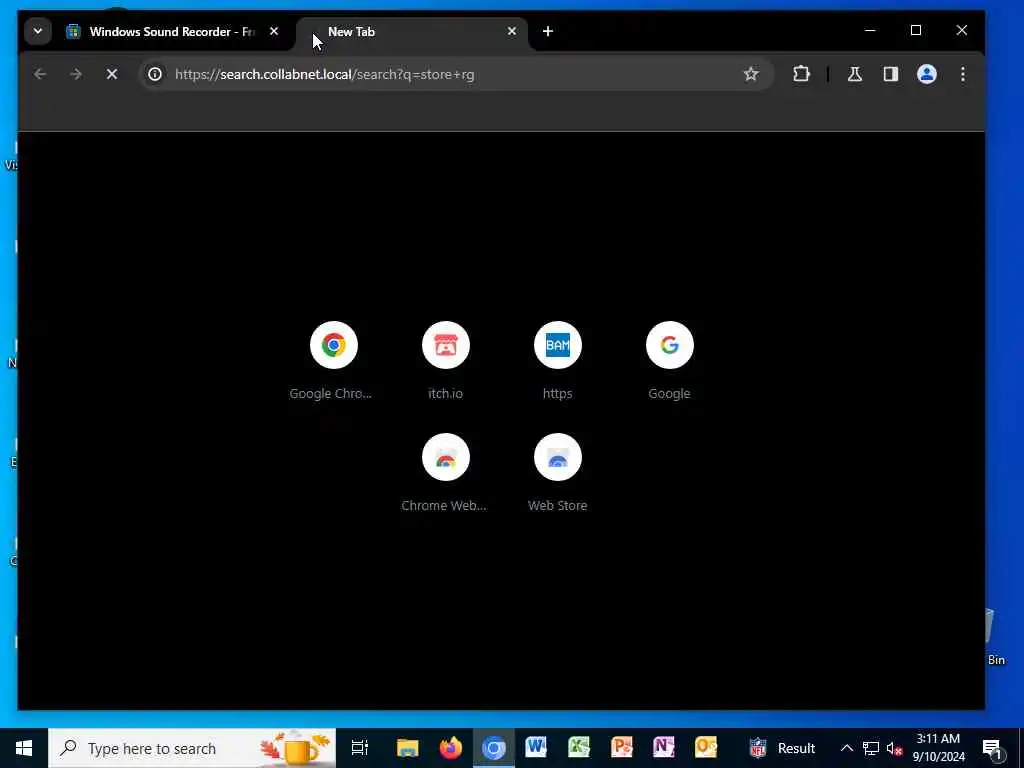Launch Word from the taskbar
The width and height of the screenshot is (1024, 768).
536,748
